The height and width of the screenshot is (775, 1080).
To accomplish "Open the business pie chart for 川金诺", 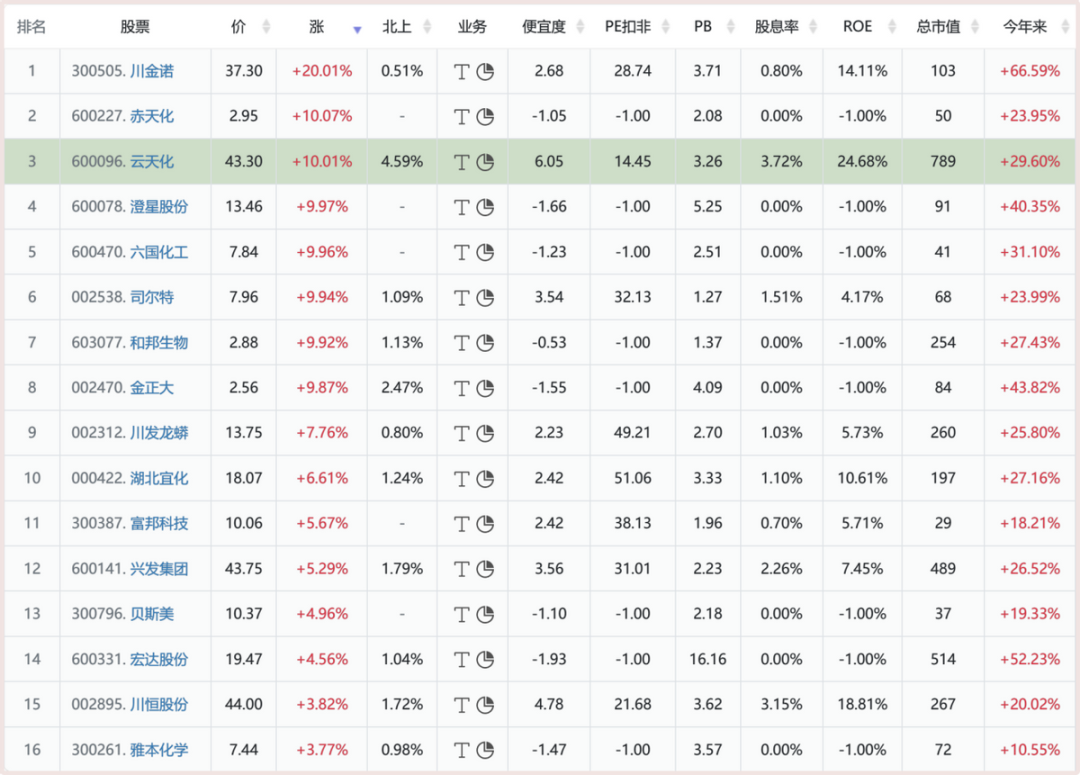I will [x=484, y=71].
